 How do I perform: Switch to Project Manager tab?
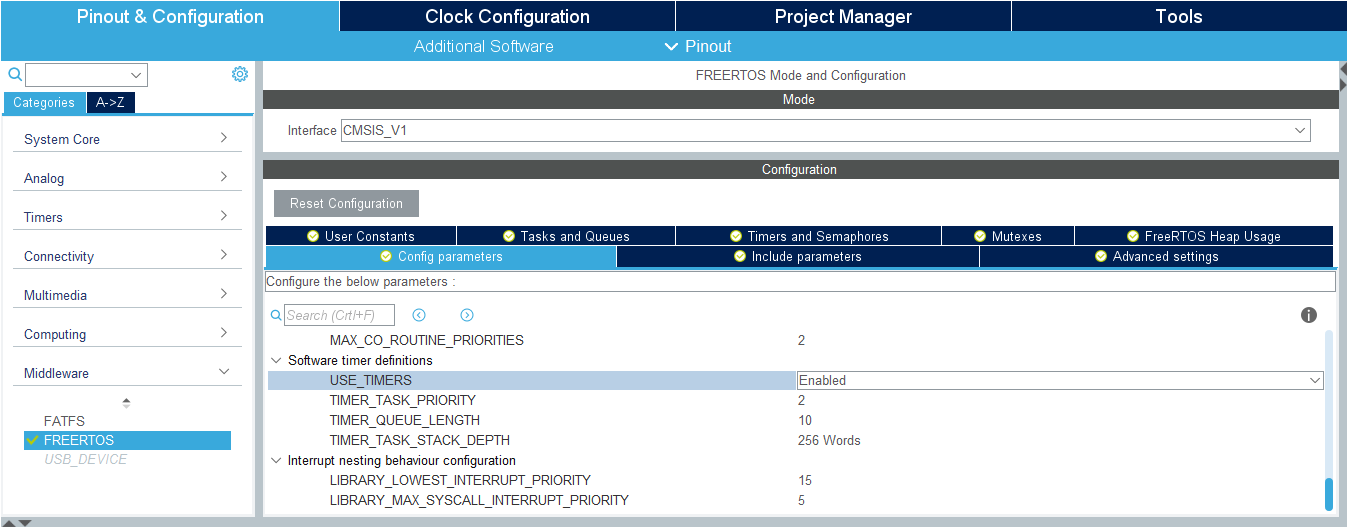[x=843, y=16]
